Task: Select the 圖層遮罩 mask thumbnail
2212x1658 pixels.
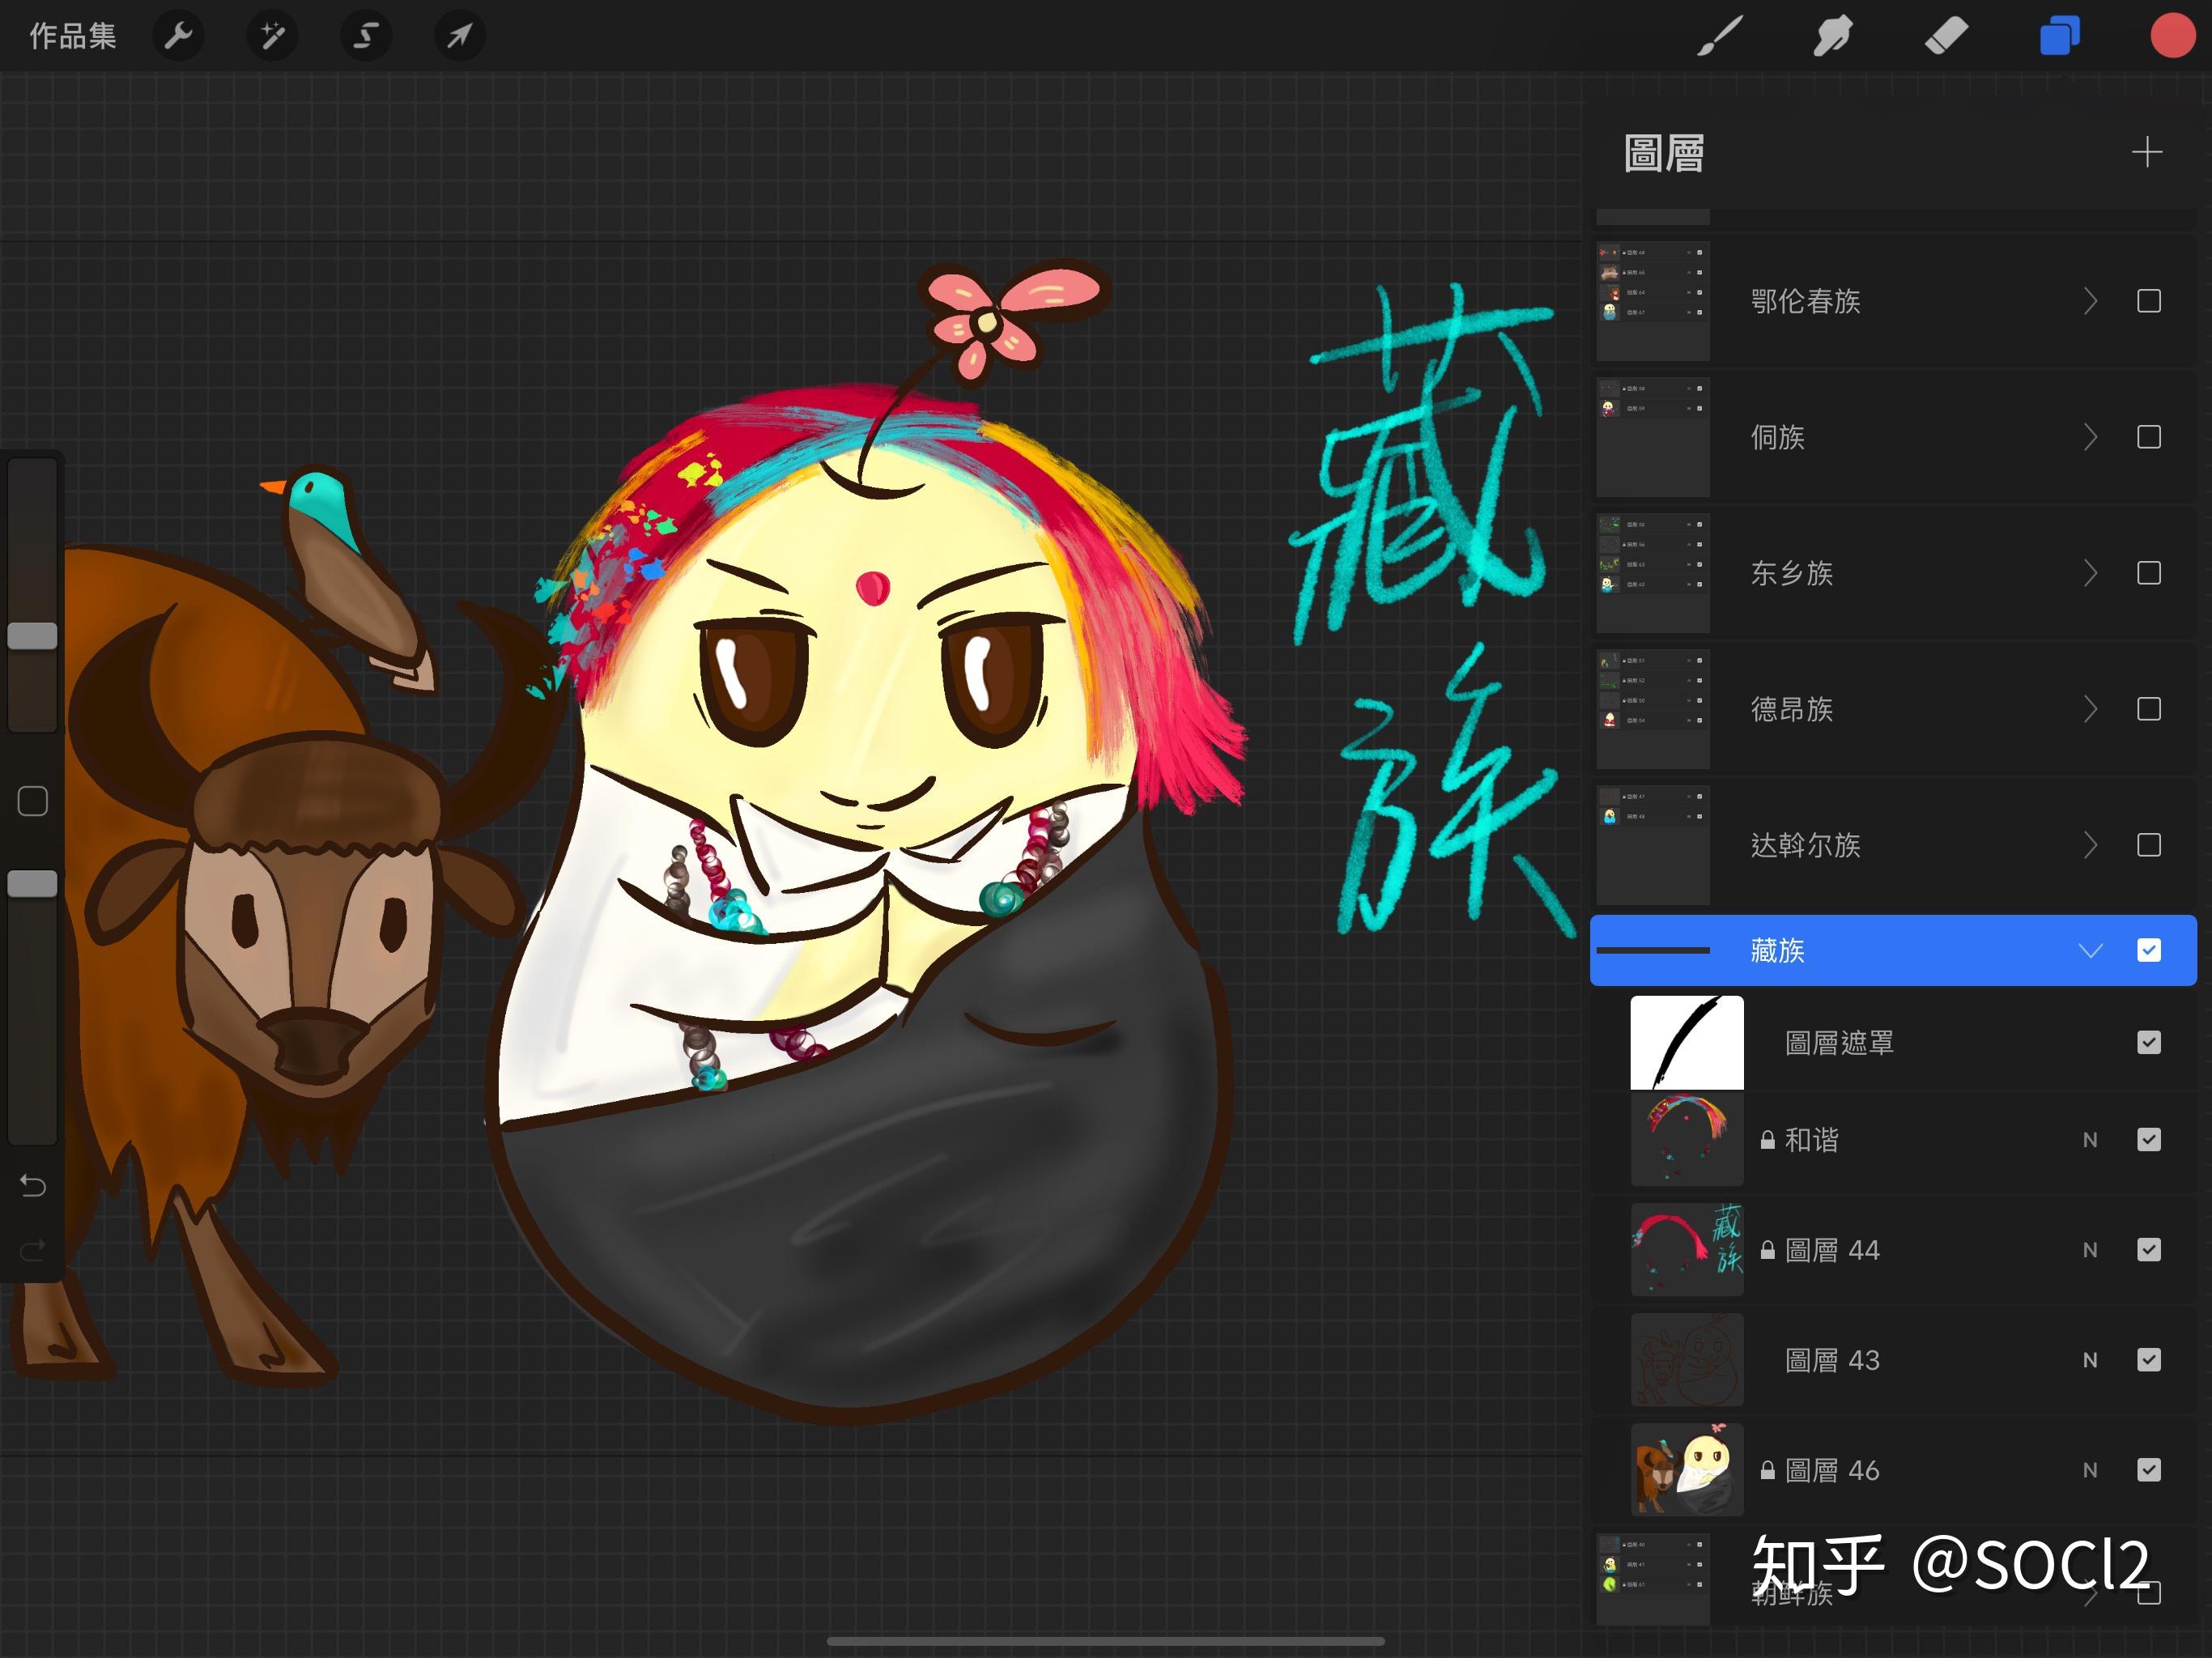Action: coord(1687,1042)
